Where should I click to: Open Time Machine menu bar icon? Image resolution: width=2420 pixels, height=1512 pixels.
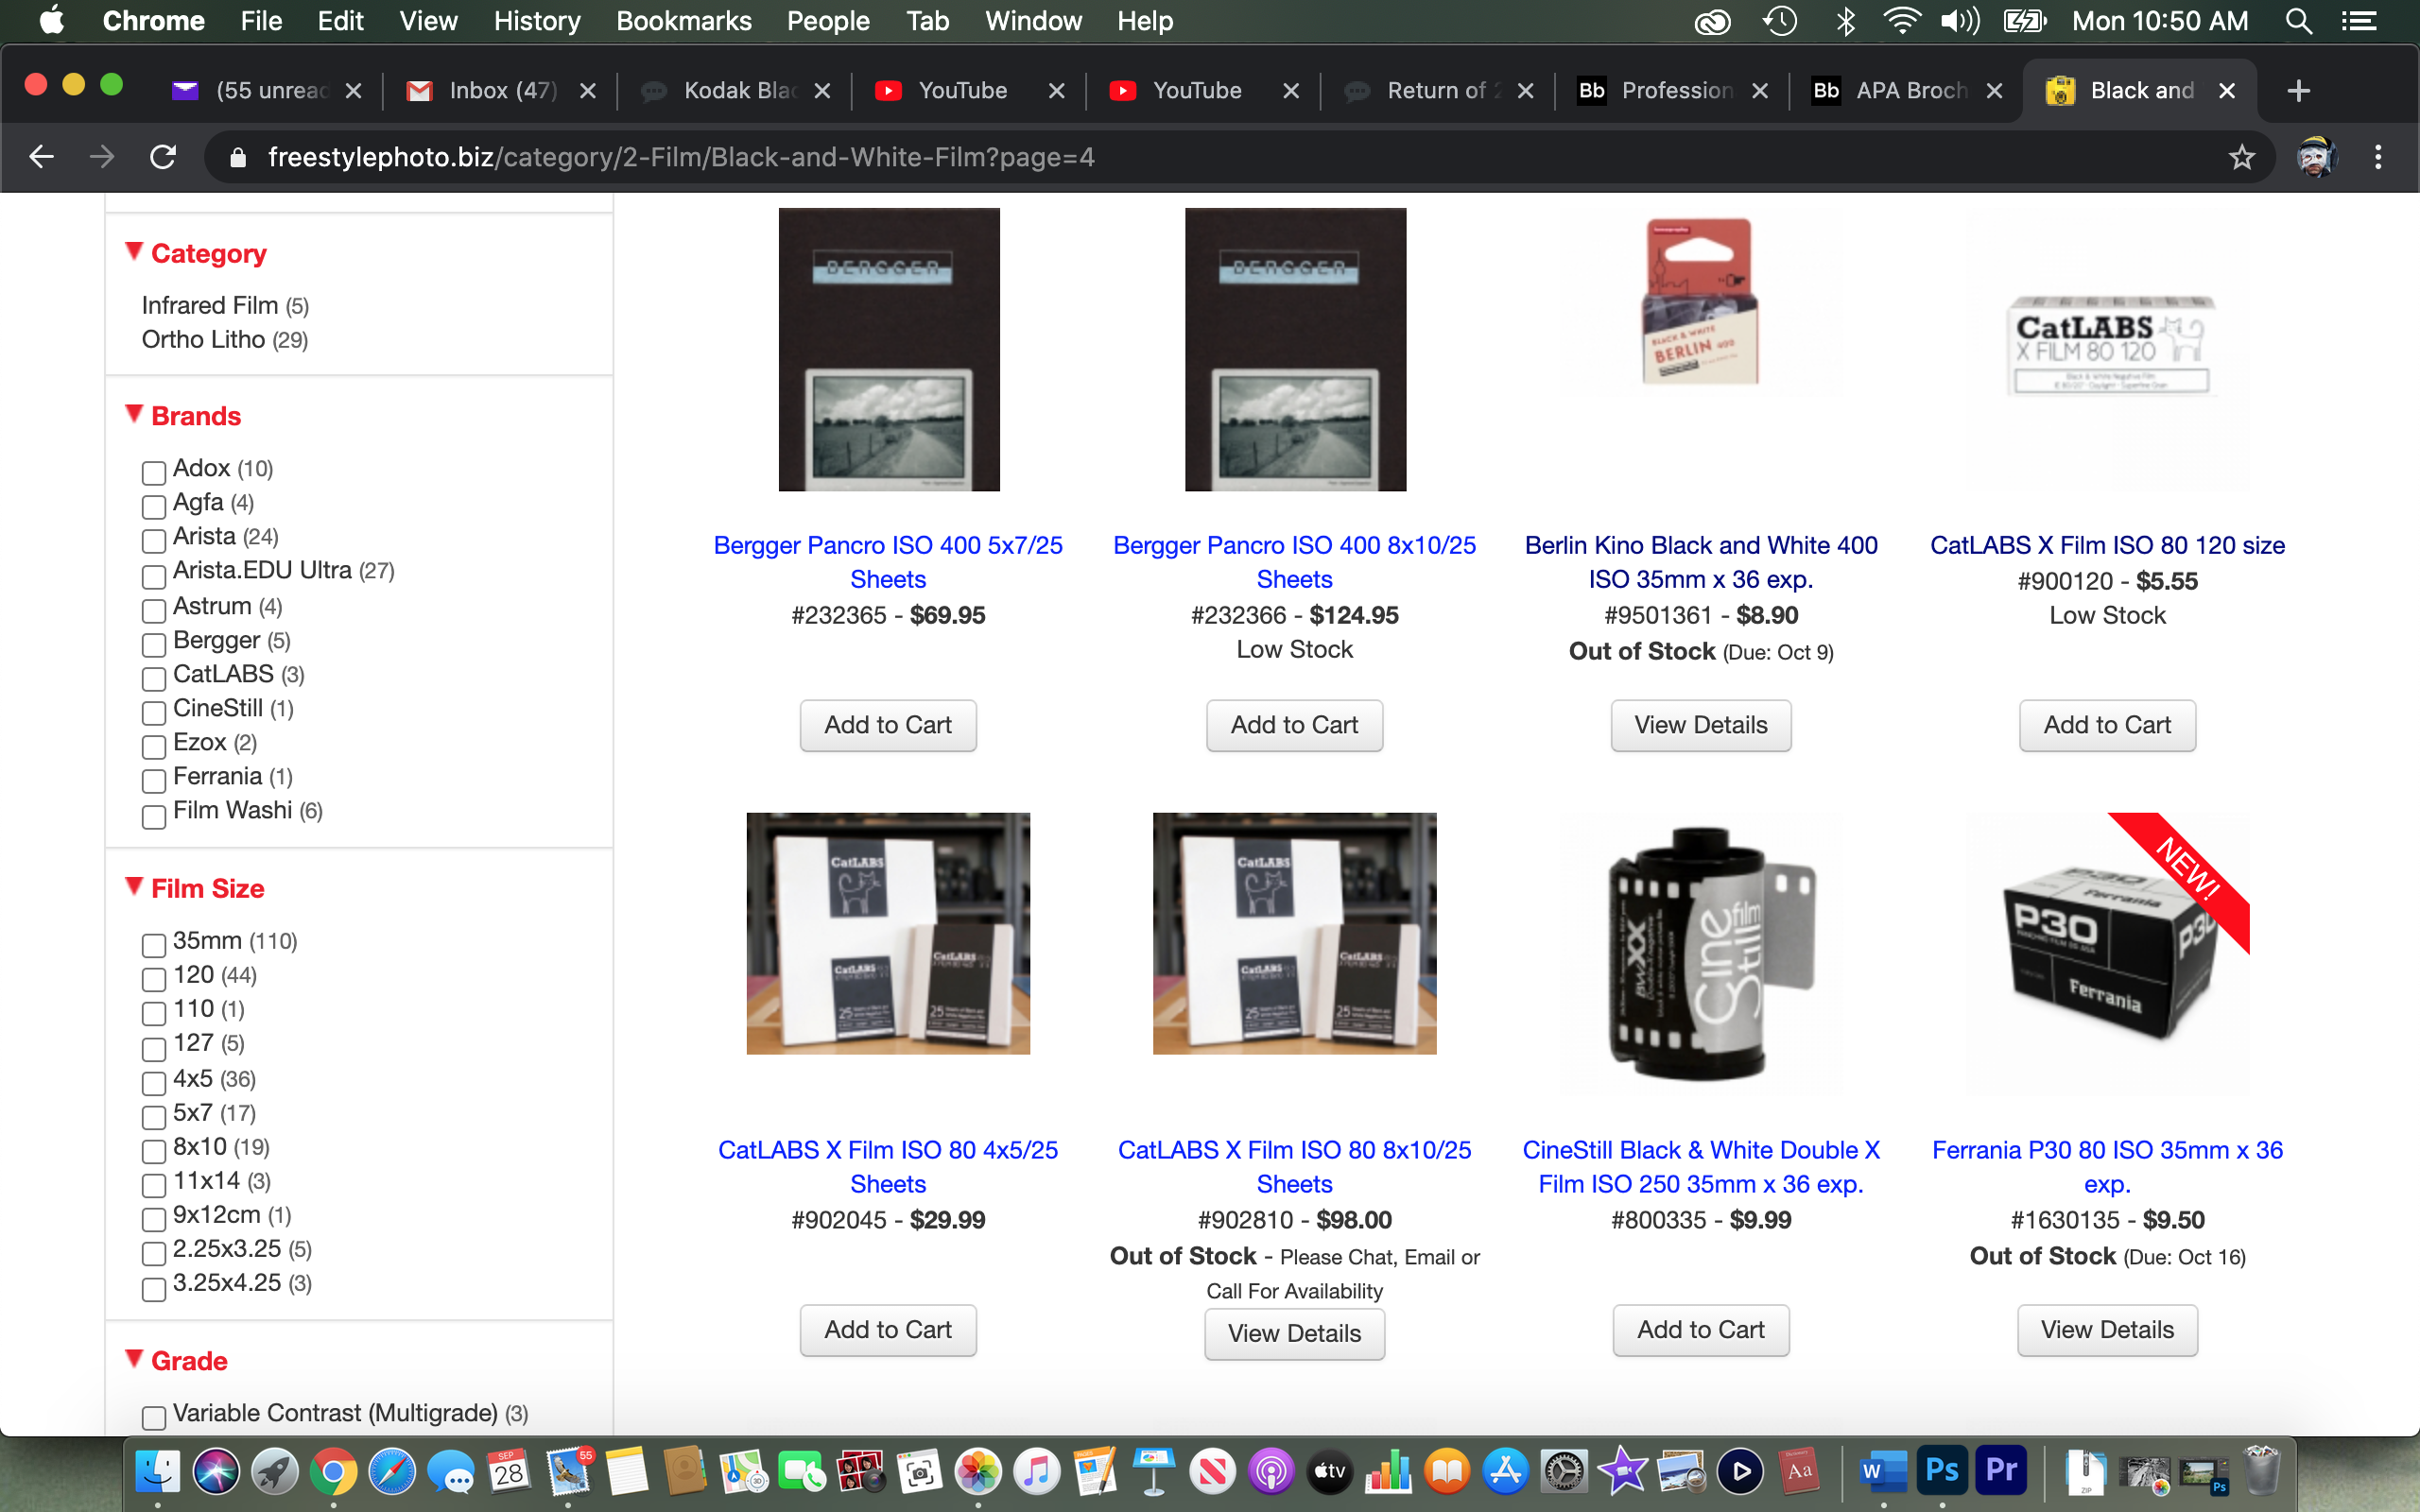coord(1780,21)
